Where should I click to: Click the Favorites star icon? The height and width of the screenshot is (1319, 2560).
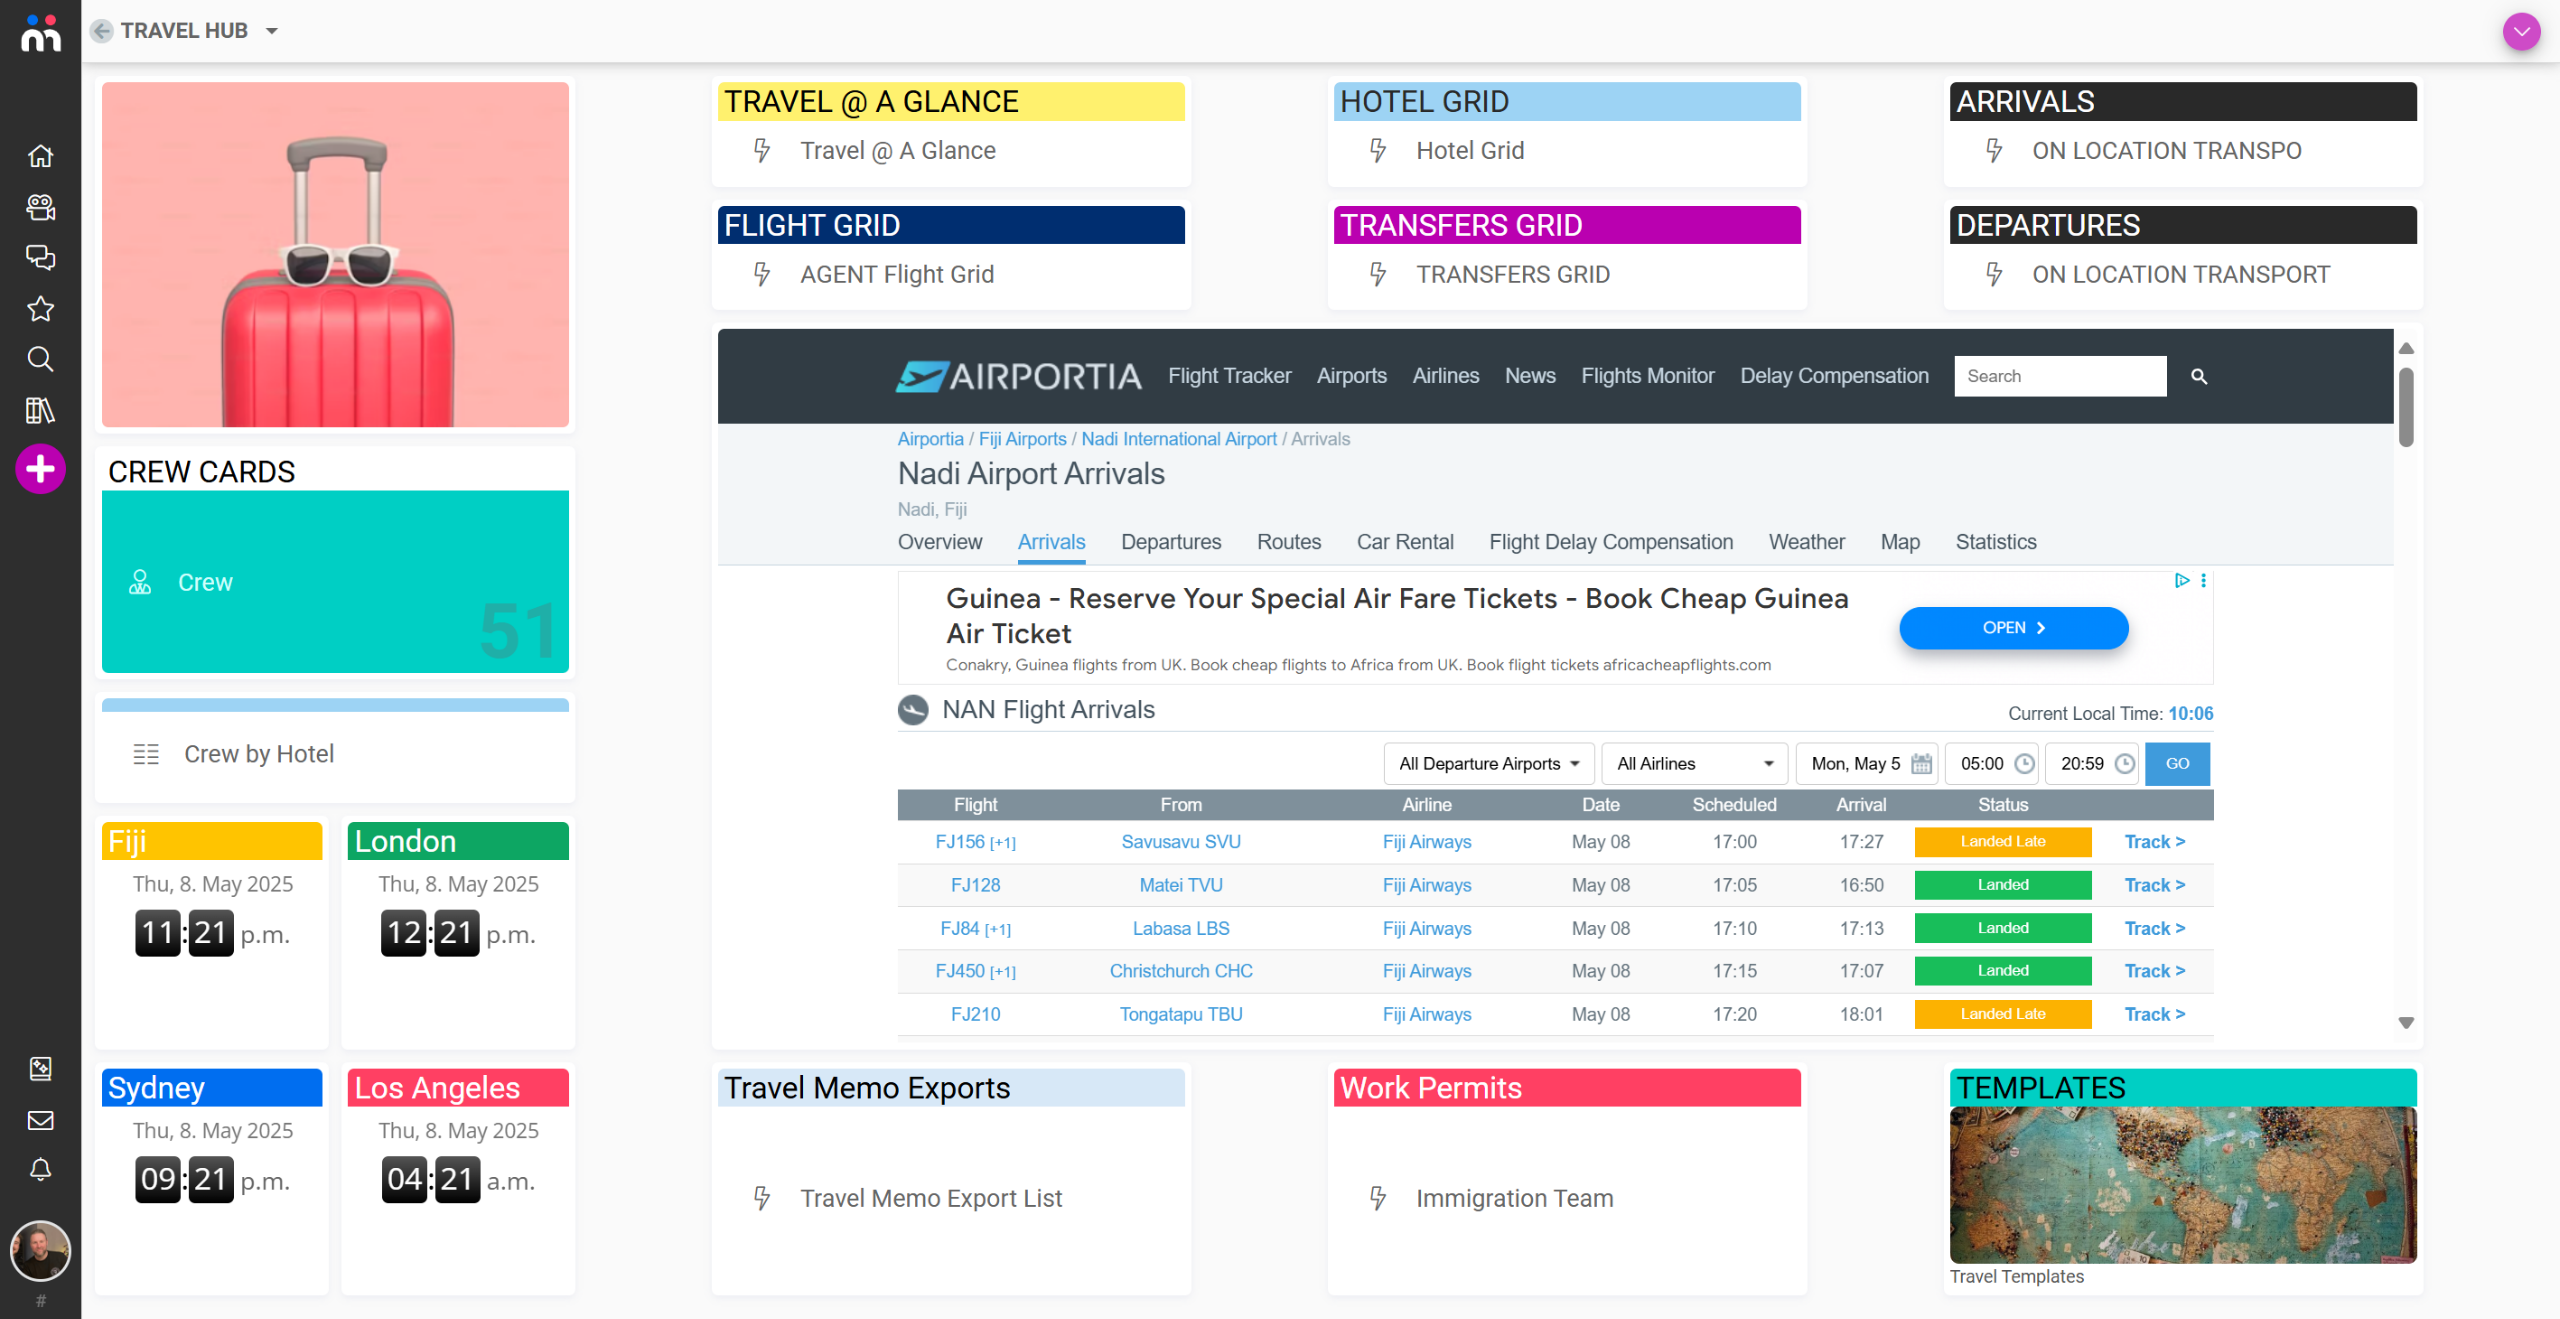click(40, 308)
